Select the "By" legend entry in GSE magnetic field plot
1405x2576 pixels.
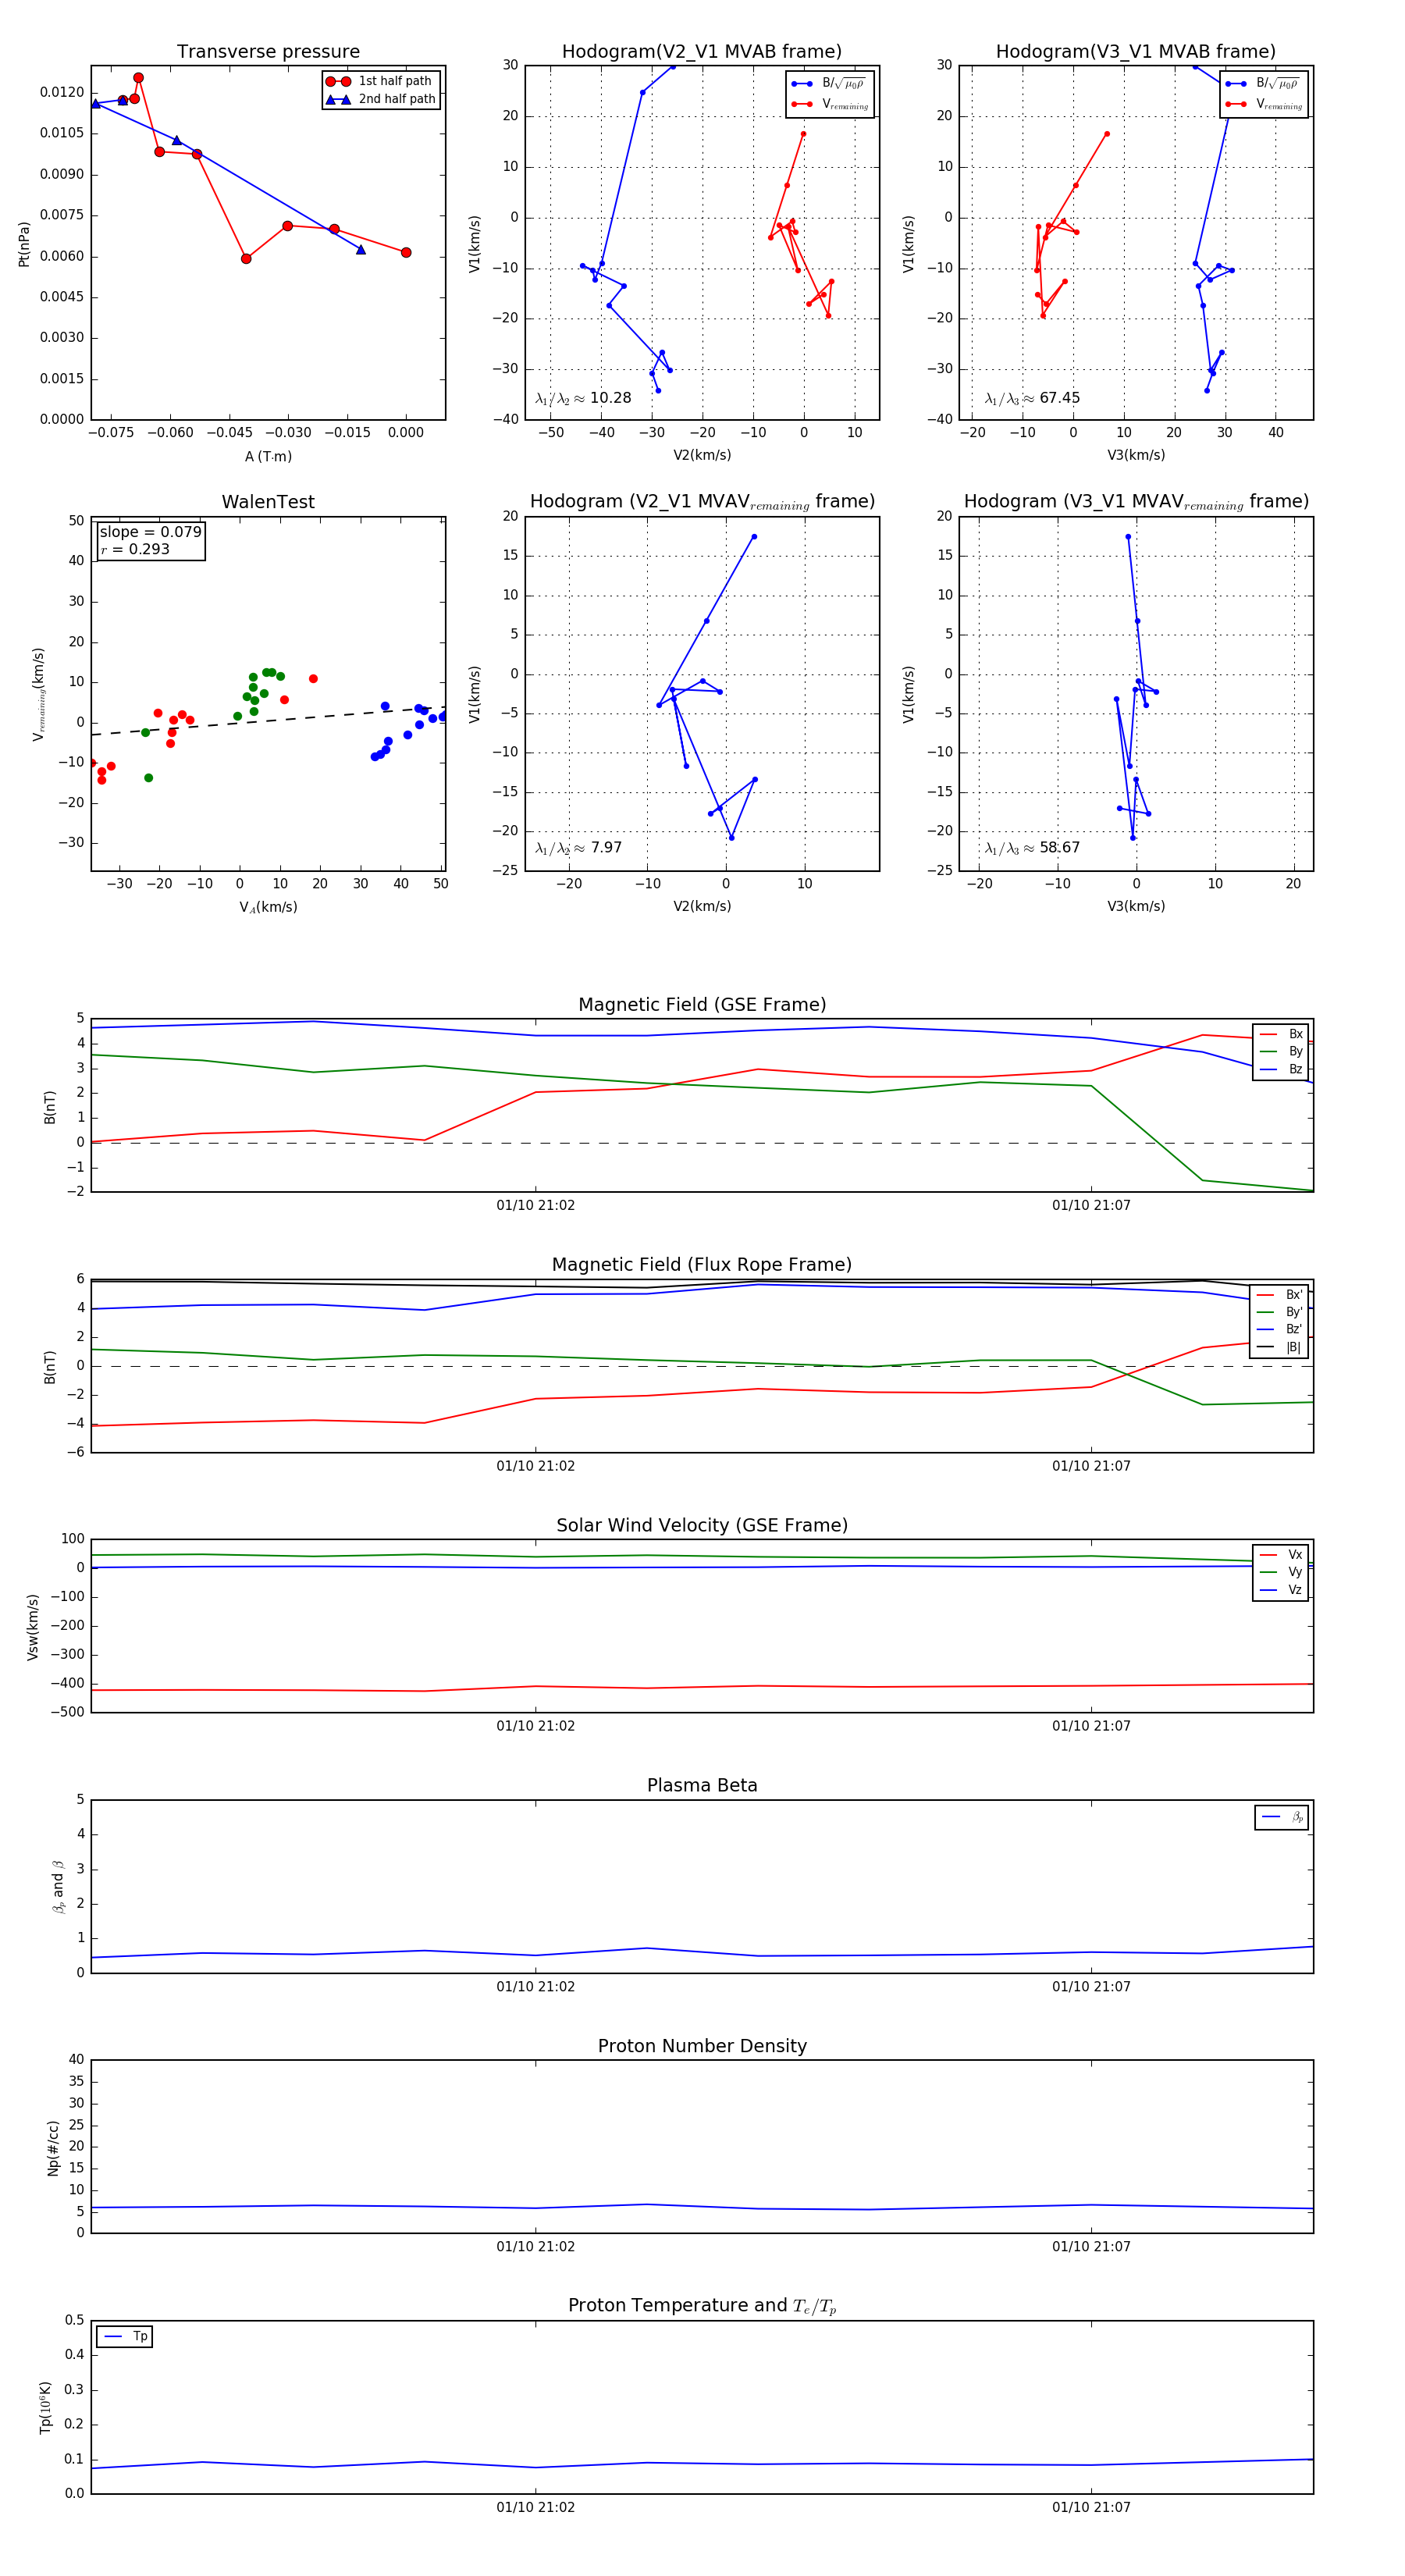click(1281, 1051)
